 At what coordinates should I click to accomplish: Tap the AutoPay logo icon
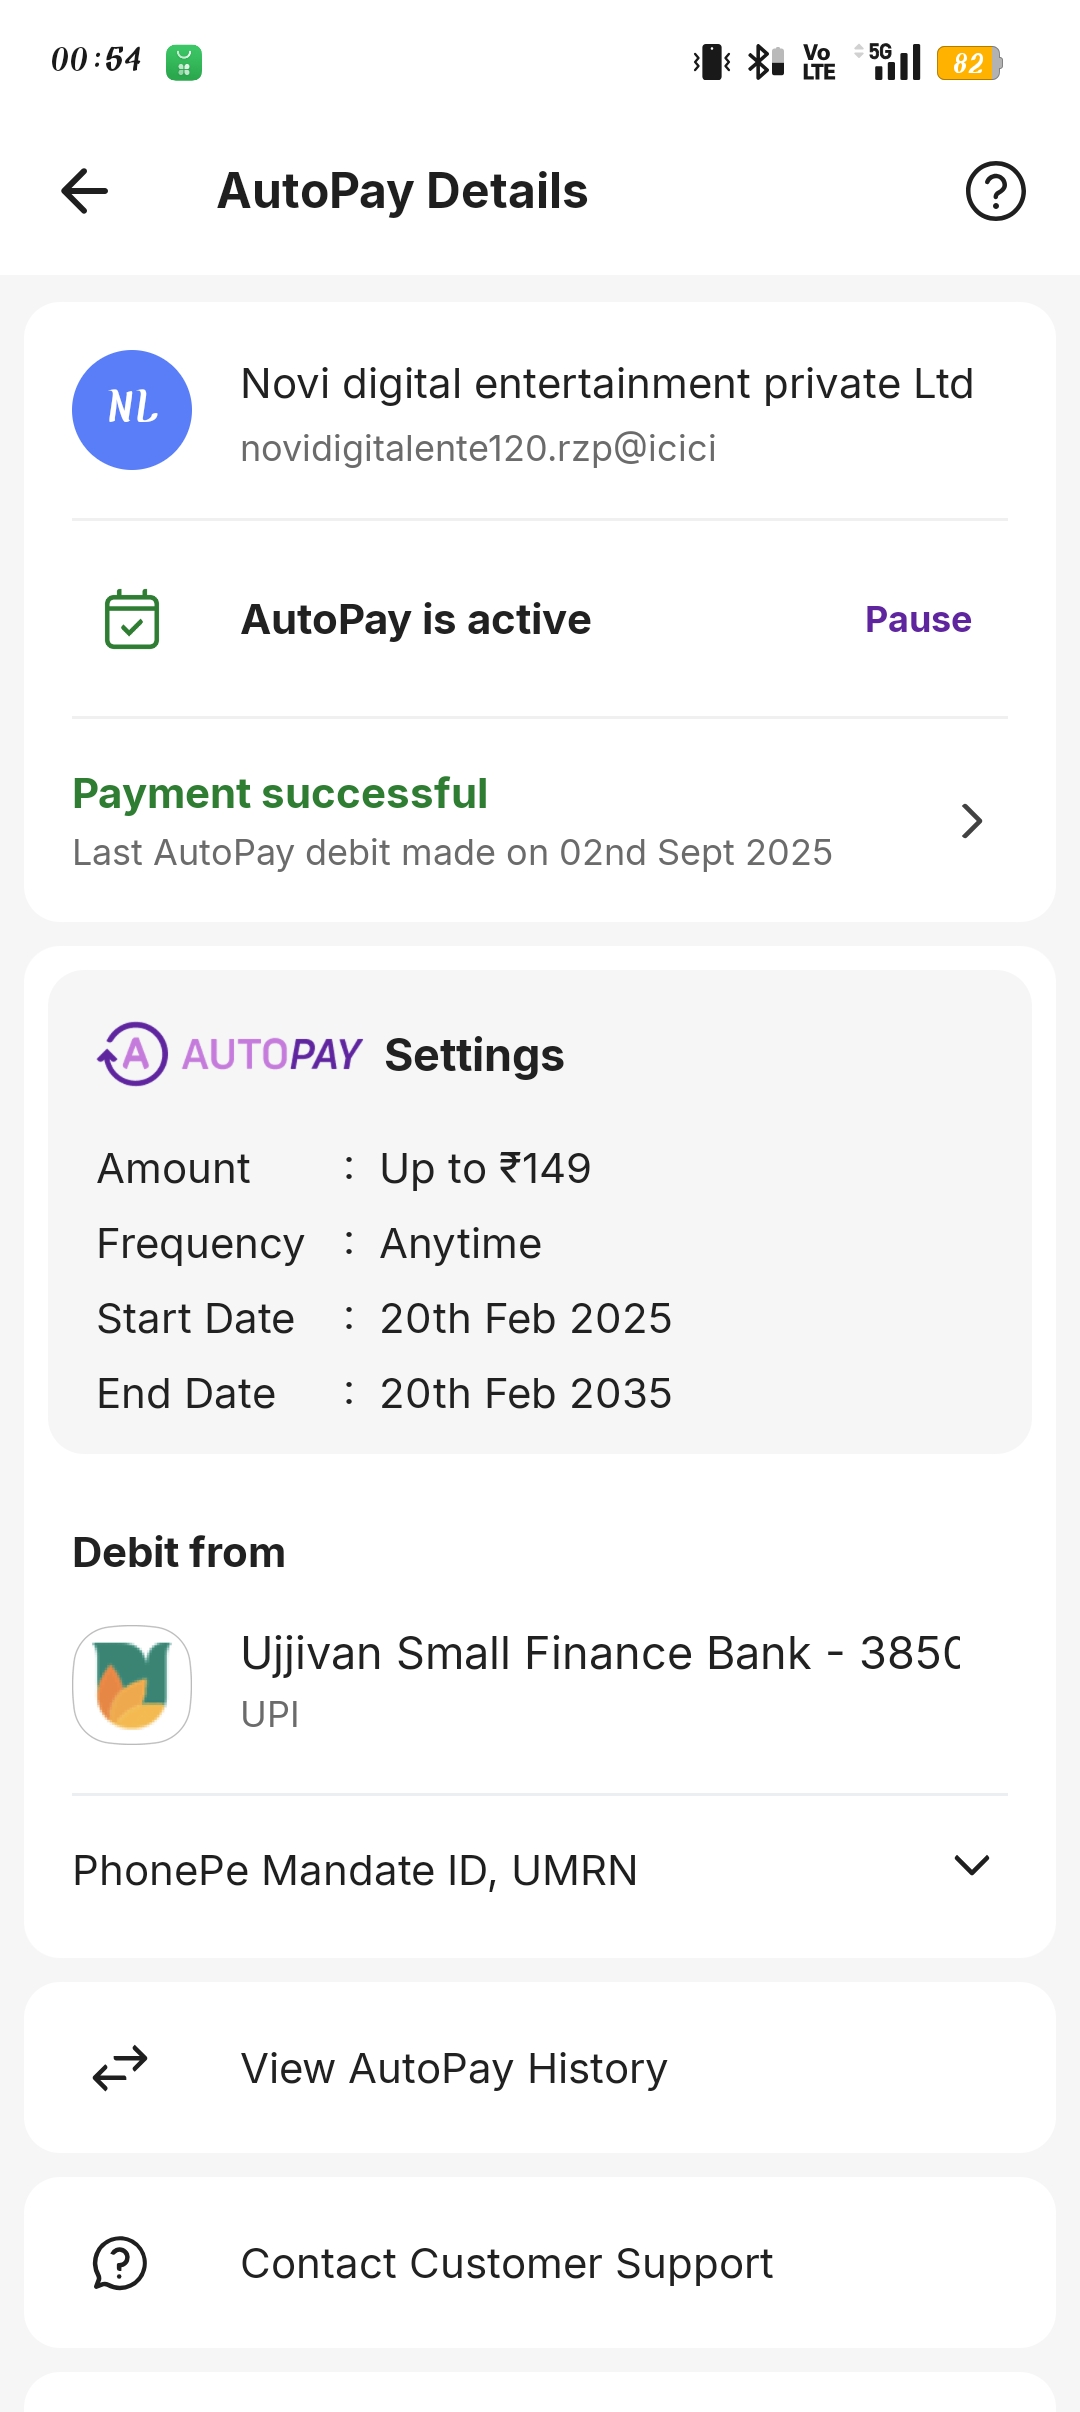(x=134, y=1054)
